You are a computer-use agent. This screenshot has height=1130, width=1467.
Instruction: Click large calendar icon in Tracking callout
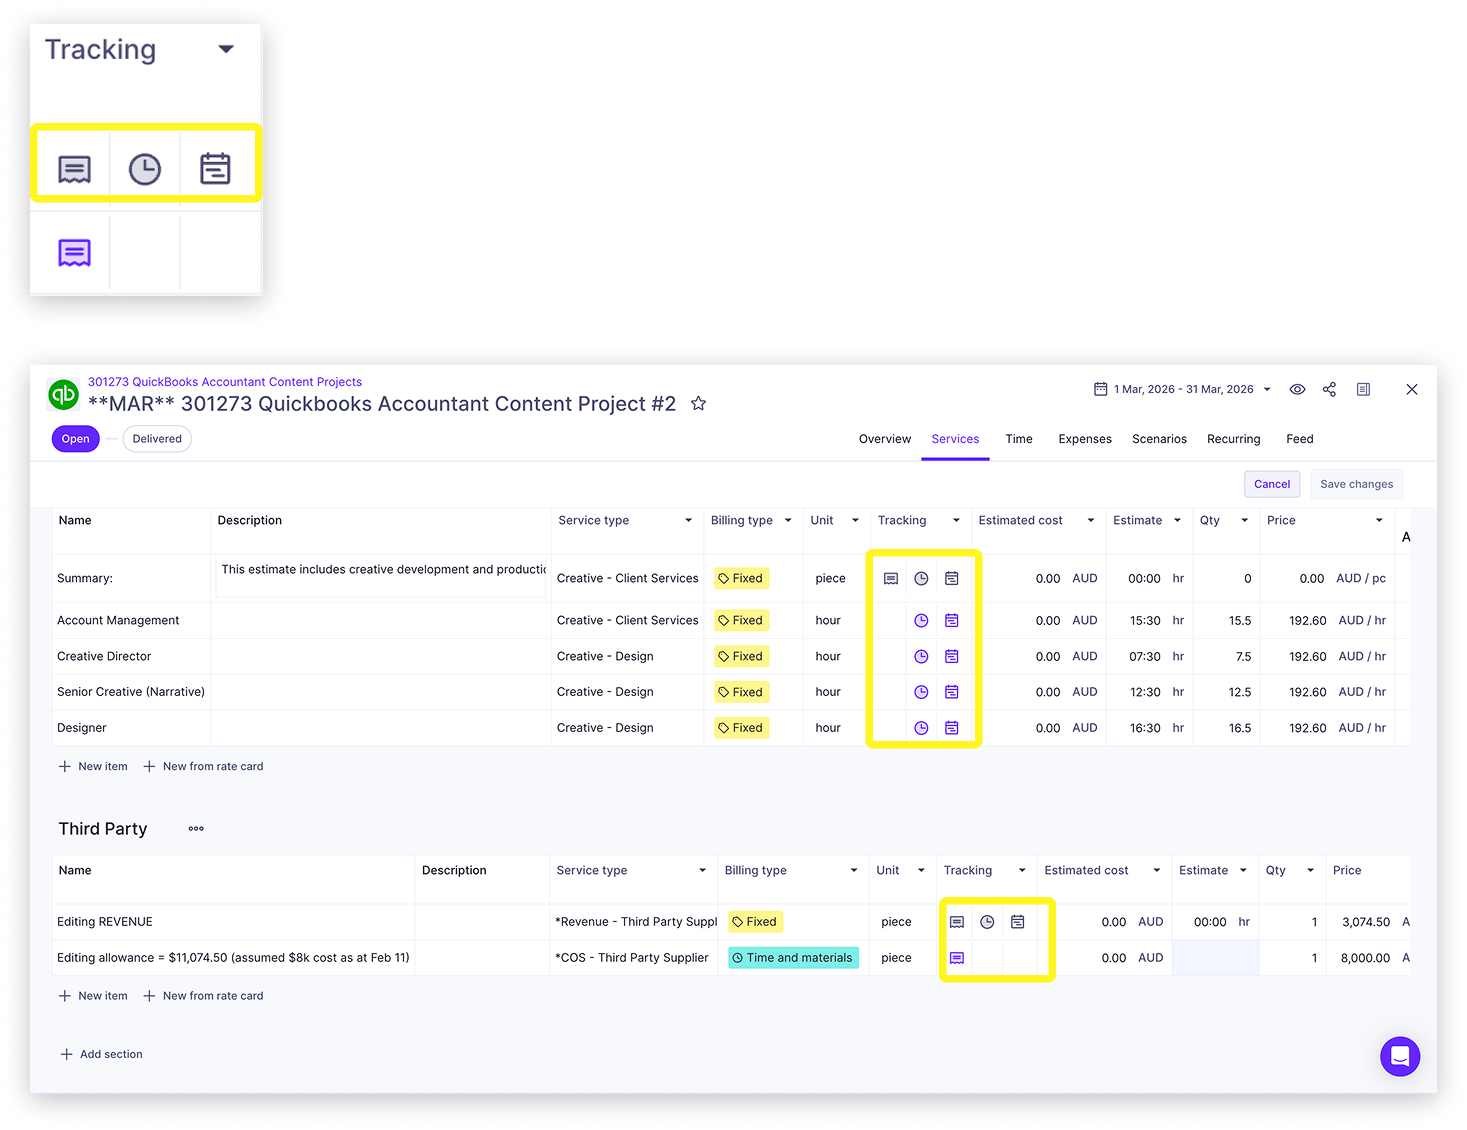215,169
